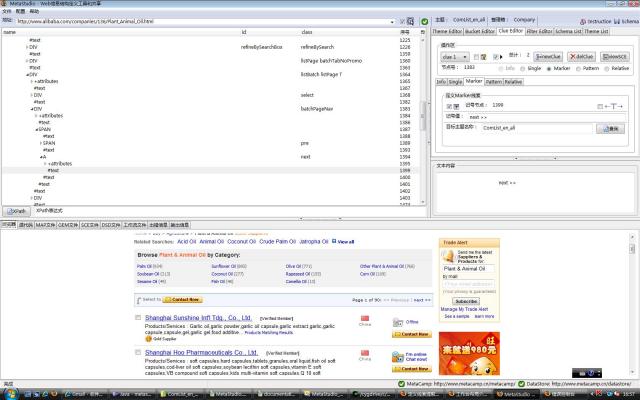The image size is (640, 400).
Task: Open Firefox icon in quick launch
Action: pyautogui.click(x=54, y=394)
